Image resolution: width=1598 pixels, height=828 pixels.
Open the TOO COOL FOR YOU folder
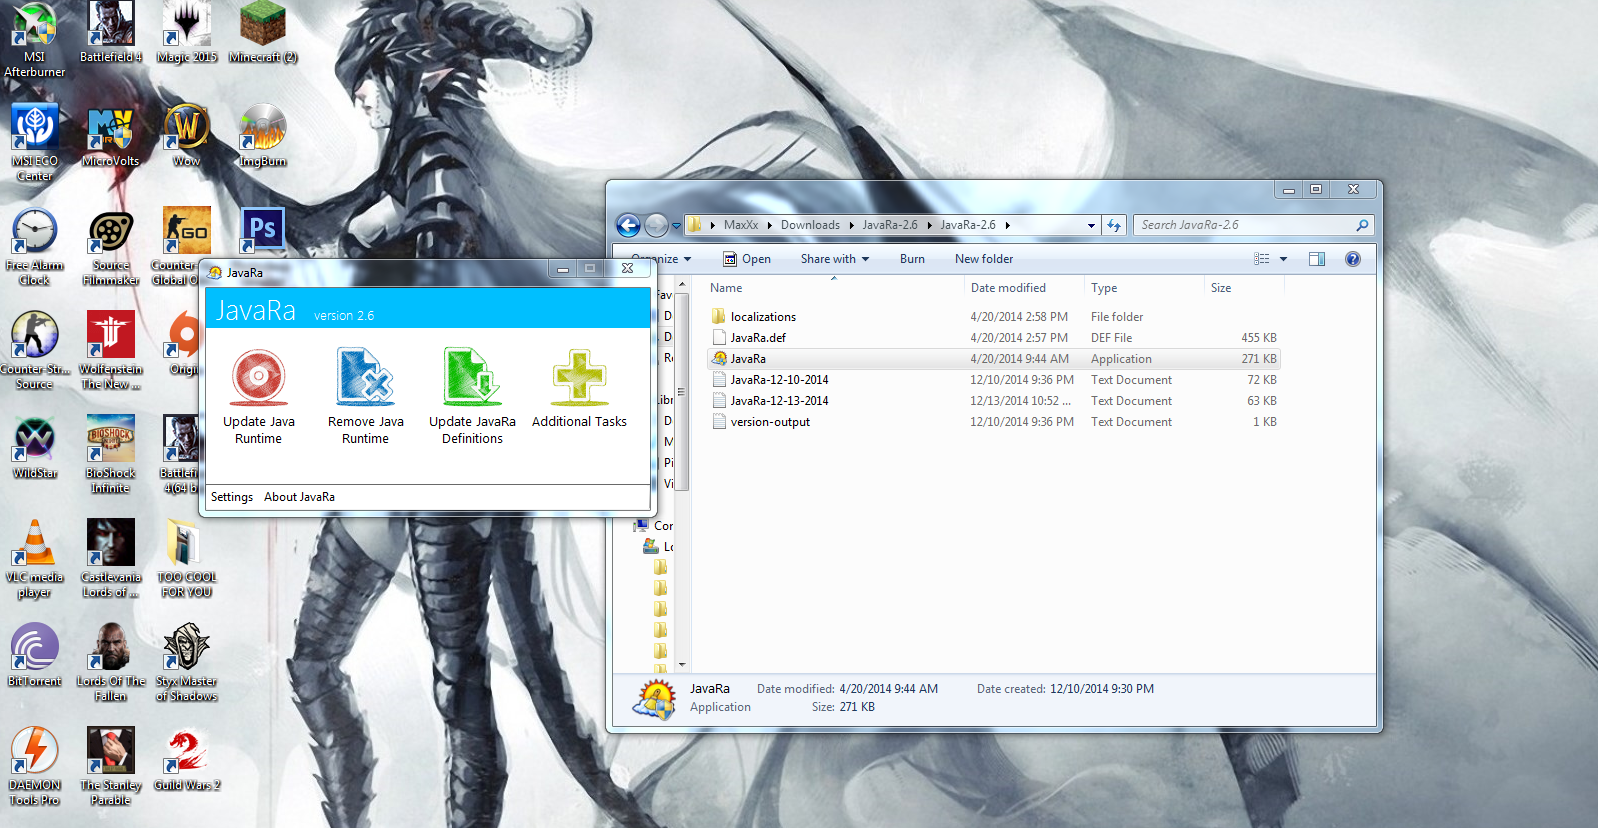(187, 559)
